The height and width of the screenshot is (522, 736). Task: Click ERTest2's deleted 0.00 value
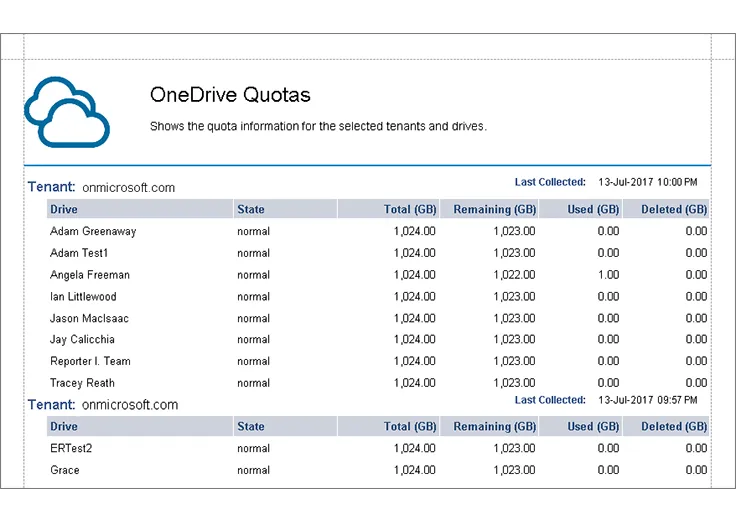(x=696, y=448)
